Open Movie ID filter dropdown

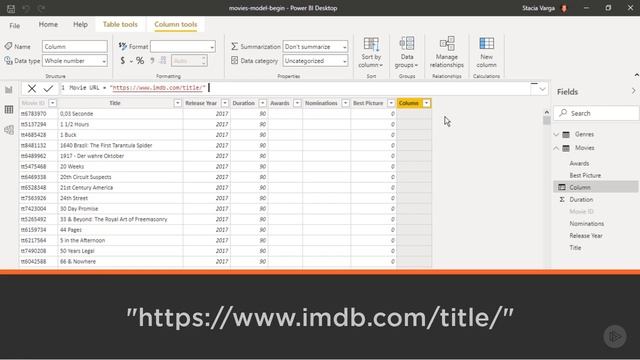52,103
